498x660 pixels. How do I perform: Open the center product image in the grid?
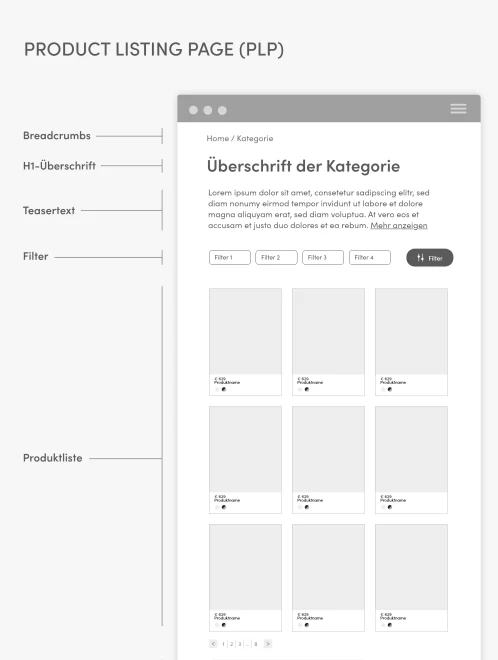tap(328, 449)
